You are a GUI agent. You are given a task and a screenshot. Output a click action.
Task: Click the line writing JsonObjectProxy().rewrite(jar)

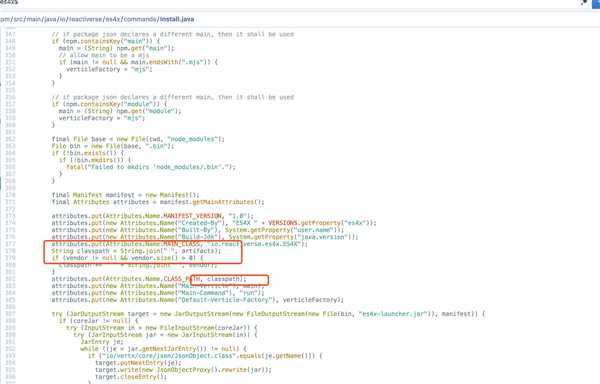183,369
